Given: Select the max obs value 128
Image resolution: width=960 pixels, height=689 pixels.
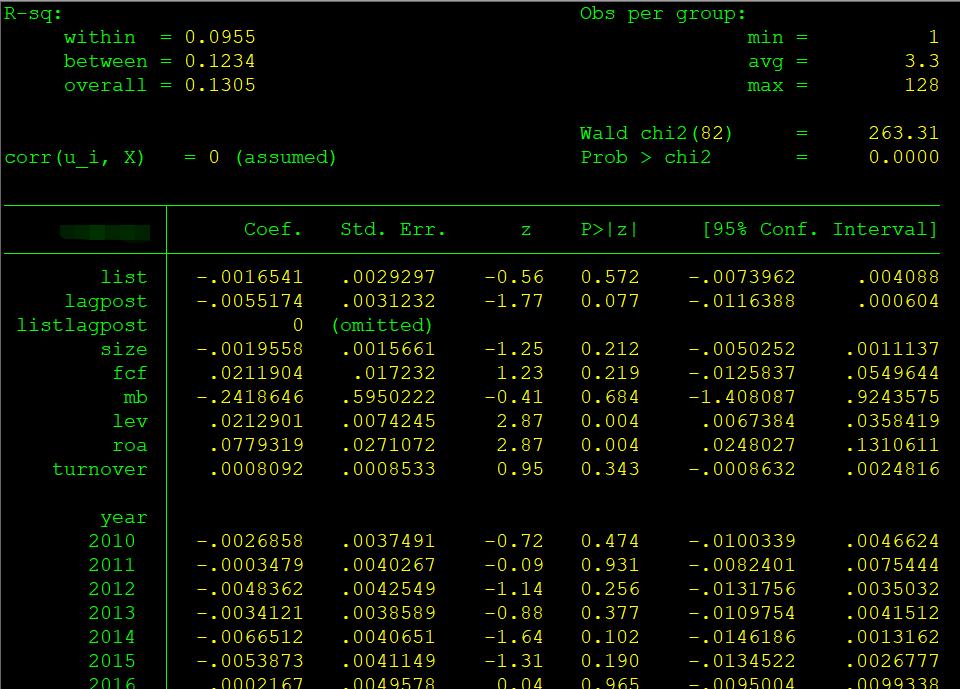Looking at the screenshot, I should point(921,85).
